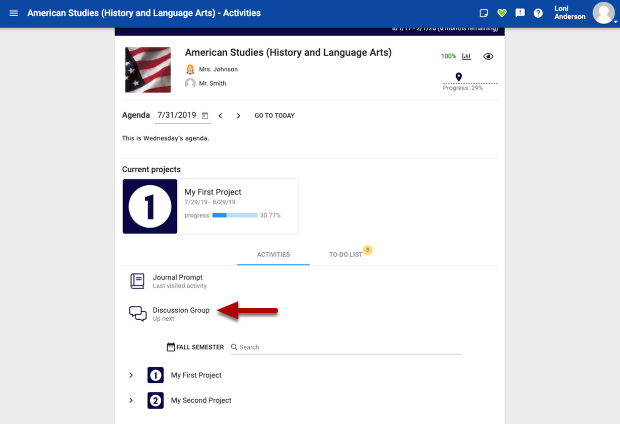620x424 pixels.
Task: Open the Discussion Group activity
Action: point(180,311)
